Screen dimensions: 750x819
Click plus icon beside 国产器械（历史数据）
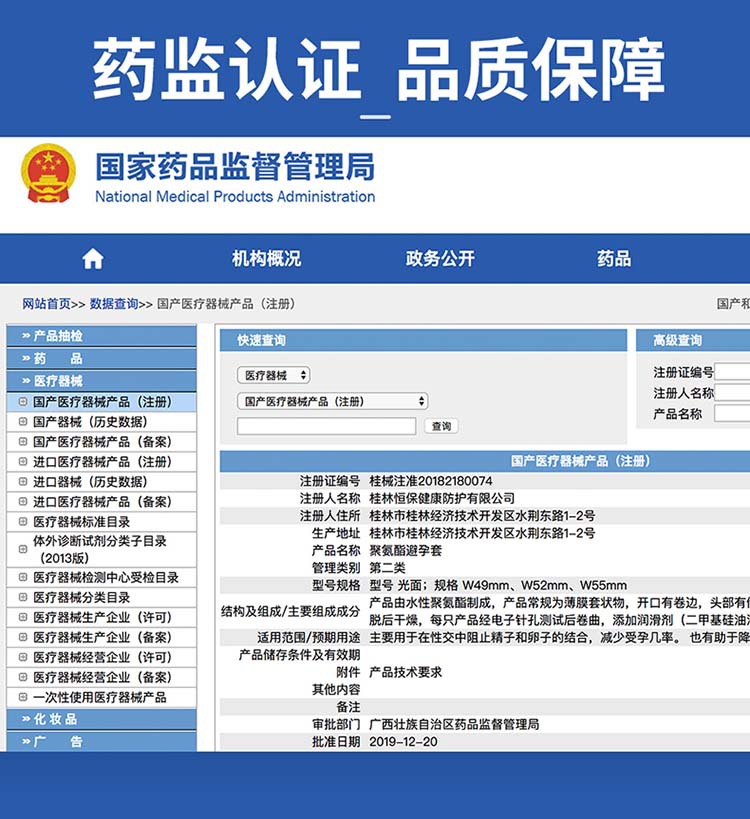tap(22, 422)
